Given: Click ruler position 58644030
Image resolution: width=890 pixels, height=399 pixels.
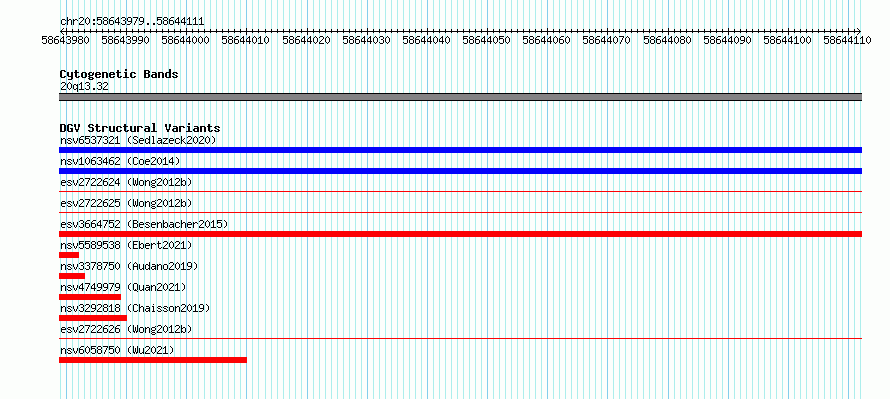Looking at the screenshot, I should (x=366, y=40).
